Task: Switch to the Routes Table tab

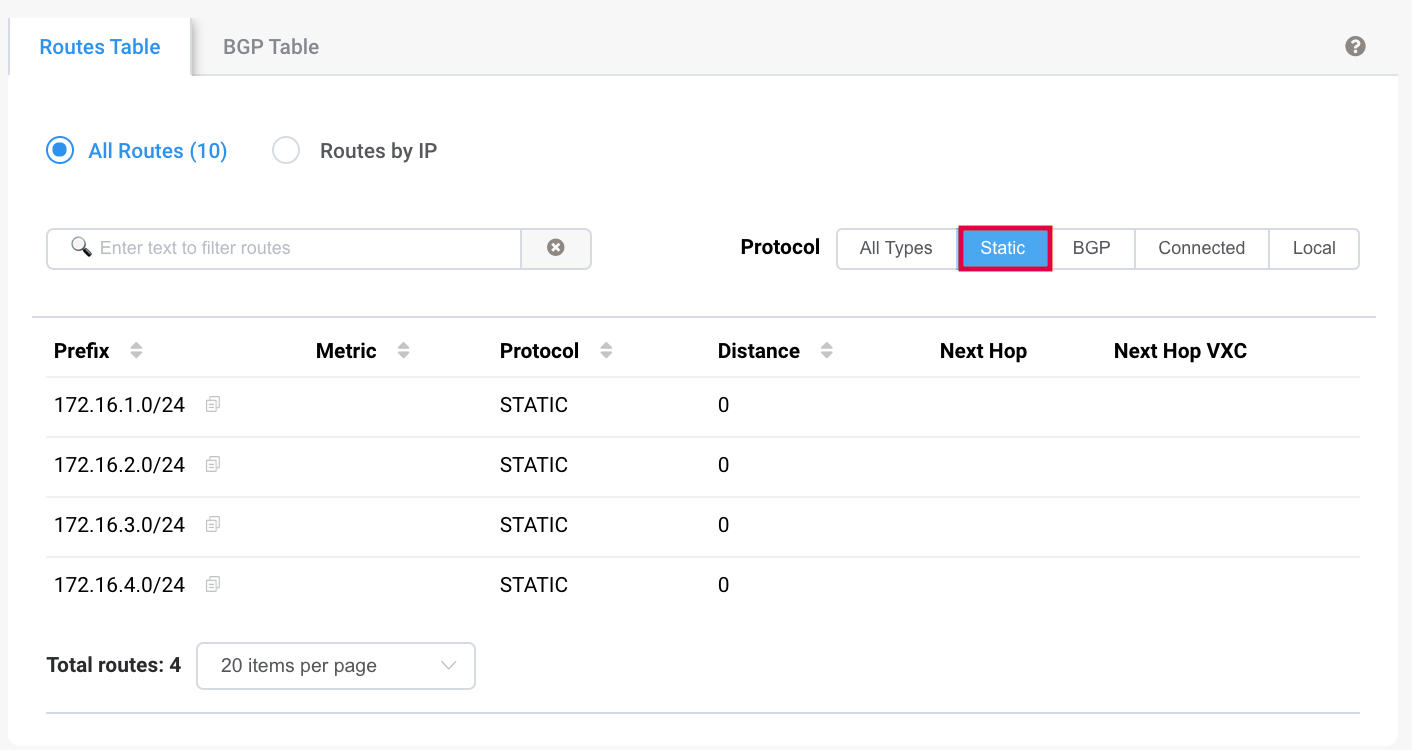Action: 99,46
